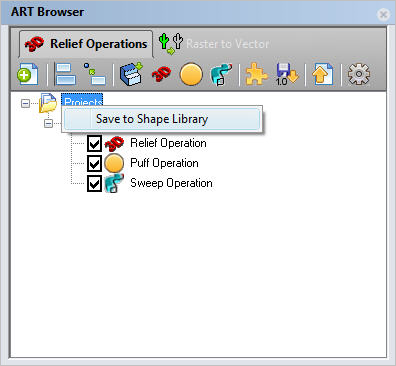Select the Projects tree item
The image size is (396, 366).
[82, 100]
